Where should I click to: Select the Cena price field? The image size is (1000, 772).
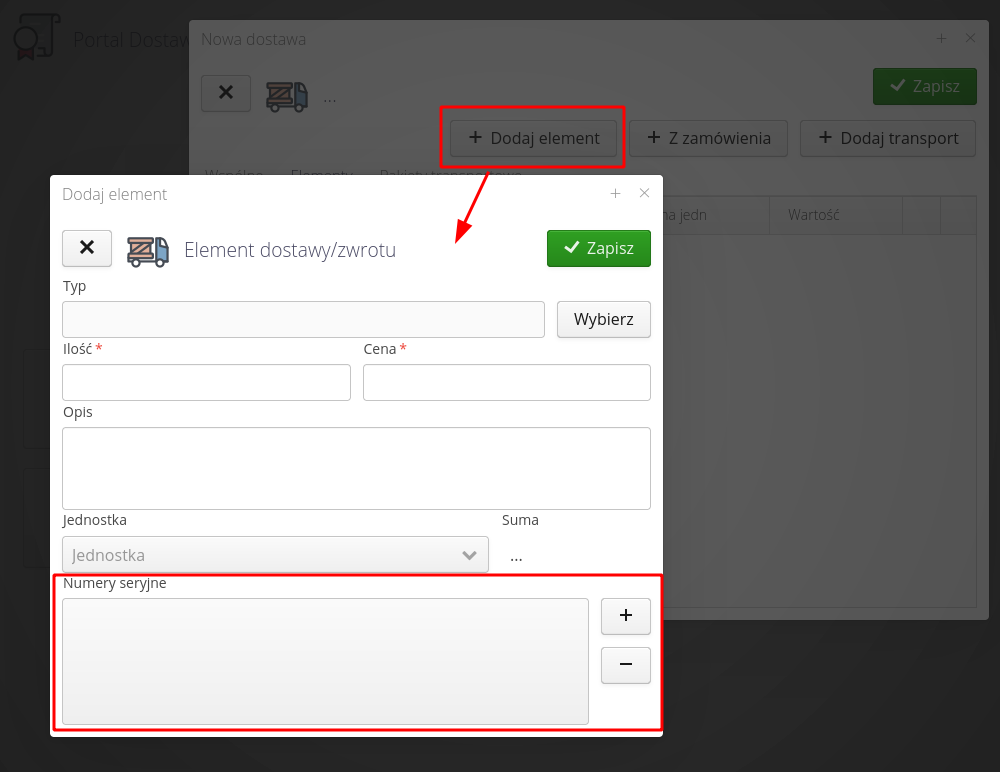[506, 383]
